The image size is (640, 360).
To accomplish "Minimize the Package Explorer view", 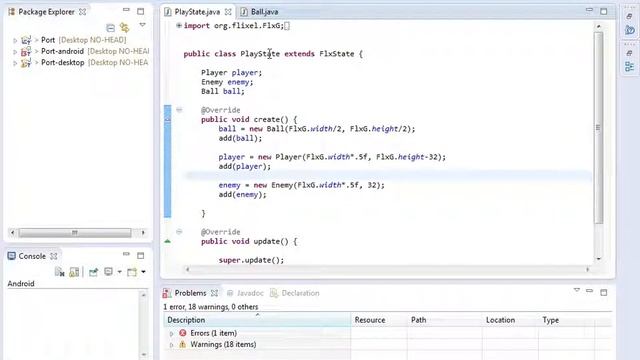I will (126, 10).
